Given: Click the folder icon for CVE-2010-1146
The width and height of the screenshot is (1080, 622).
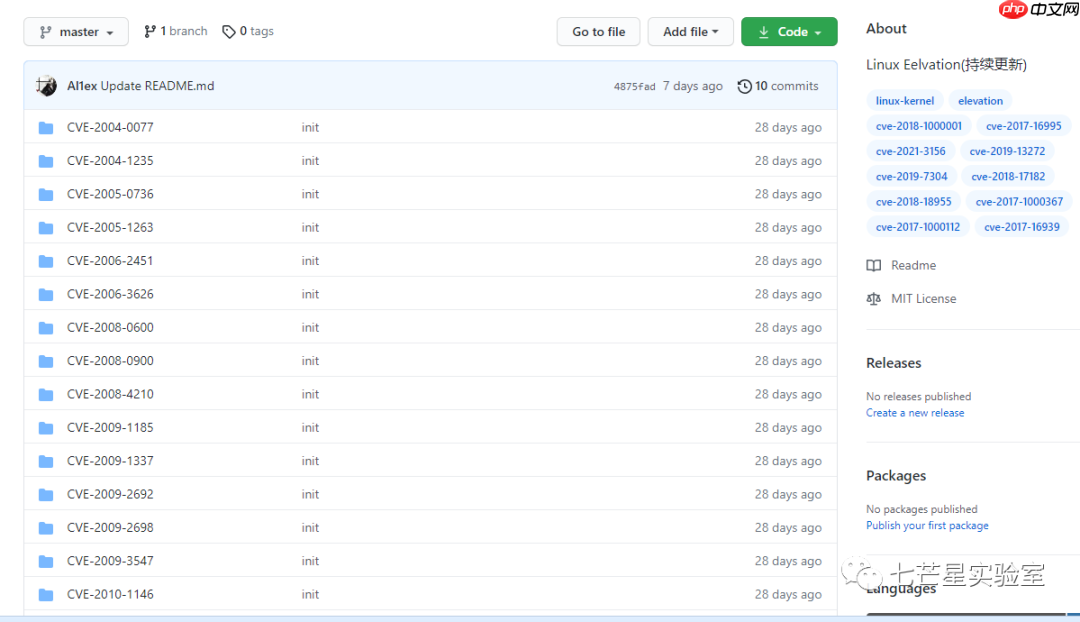Looking at the screenshot, I should coord(46,594).
